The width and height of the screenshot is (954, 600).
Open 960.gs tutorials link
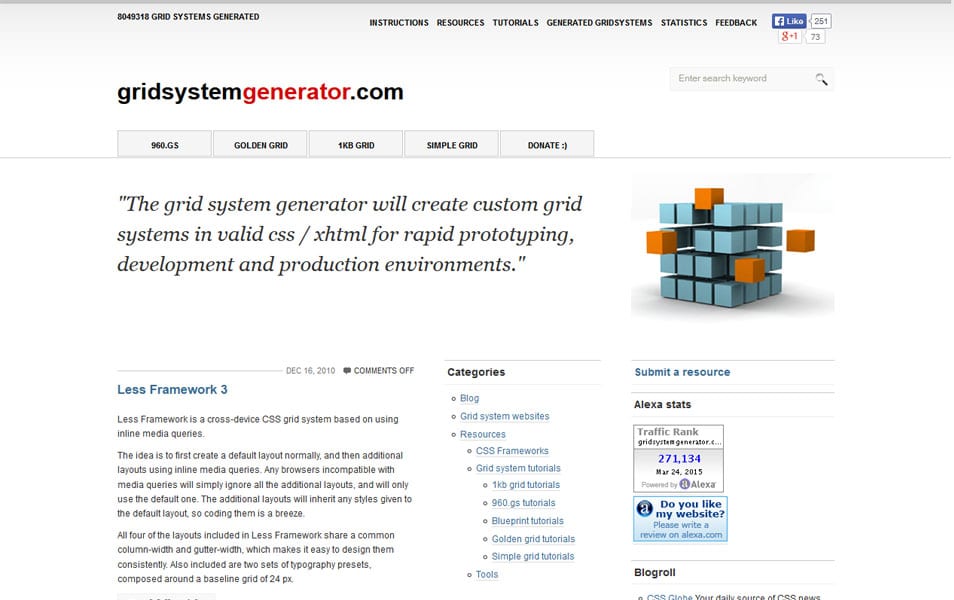click(x=523, y=503)
